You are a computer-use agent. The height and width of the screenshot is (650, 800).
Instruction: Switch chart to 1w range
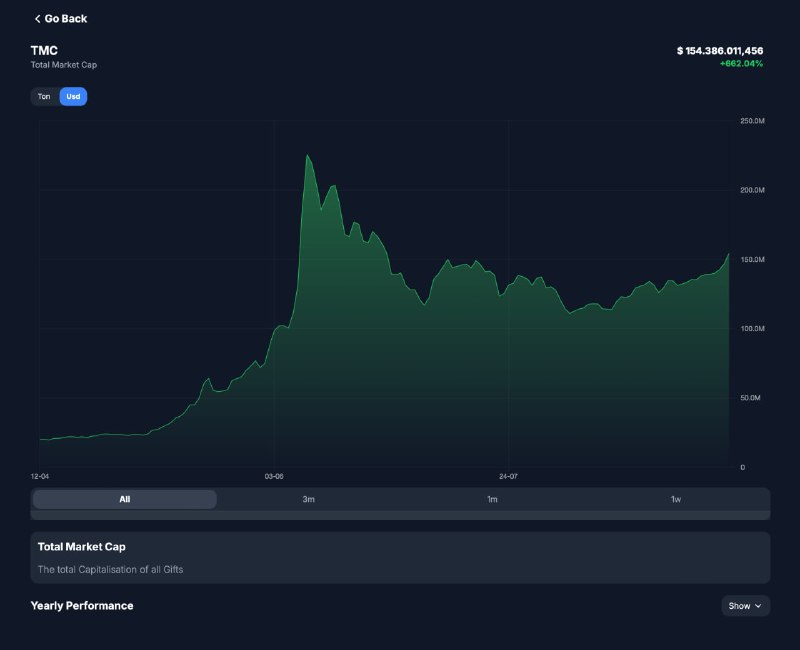coord(676,499)
